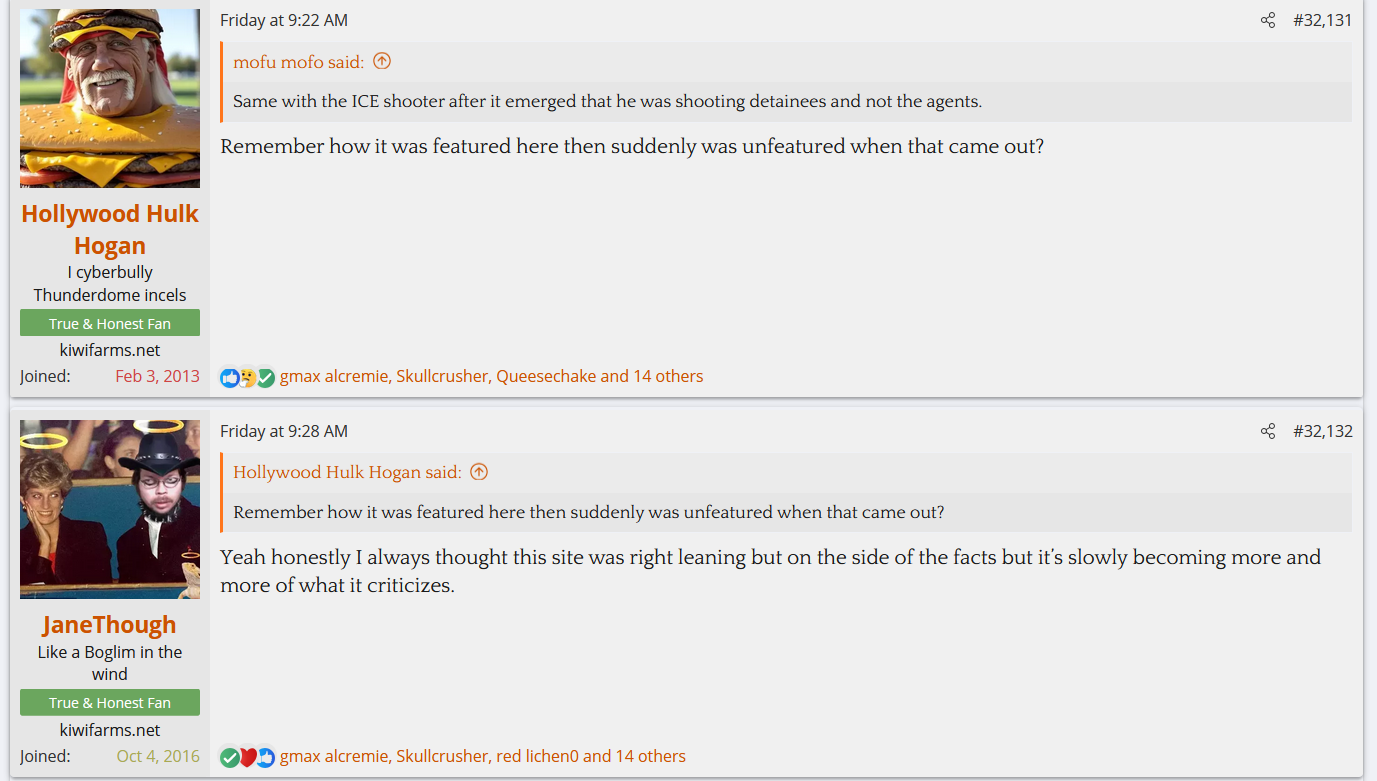This screenshot has width=1377, height=781.
Task: Click the red heart reaction on JaneThough's post
Action: 247,757
